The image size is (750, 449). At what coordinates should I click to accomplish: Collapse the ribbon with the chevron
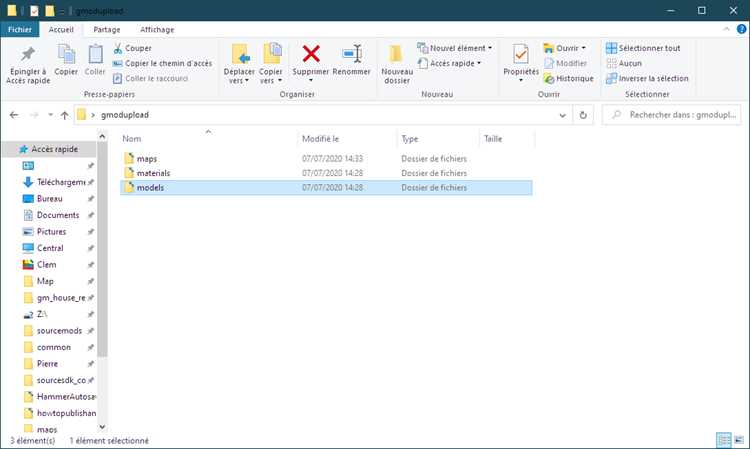pos(726,29)
